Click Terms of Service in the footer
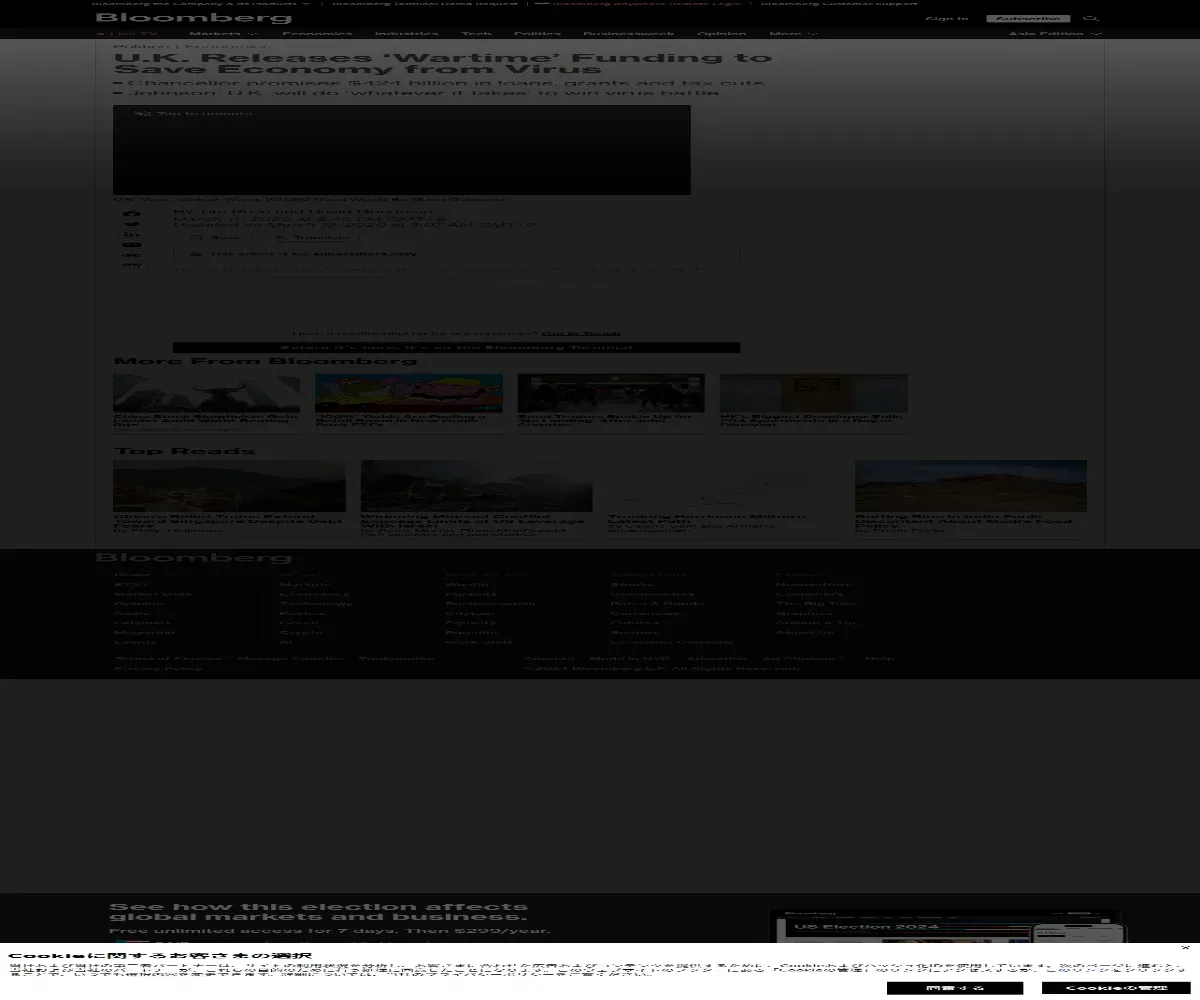The width and height of the screenshot is (1200, 1000). [x=168, y=659]
